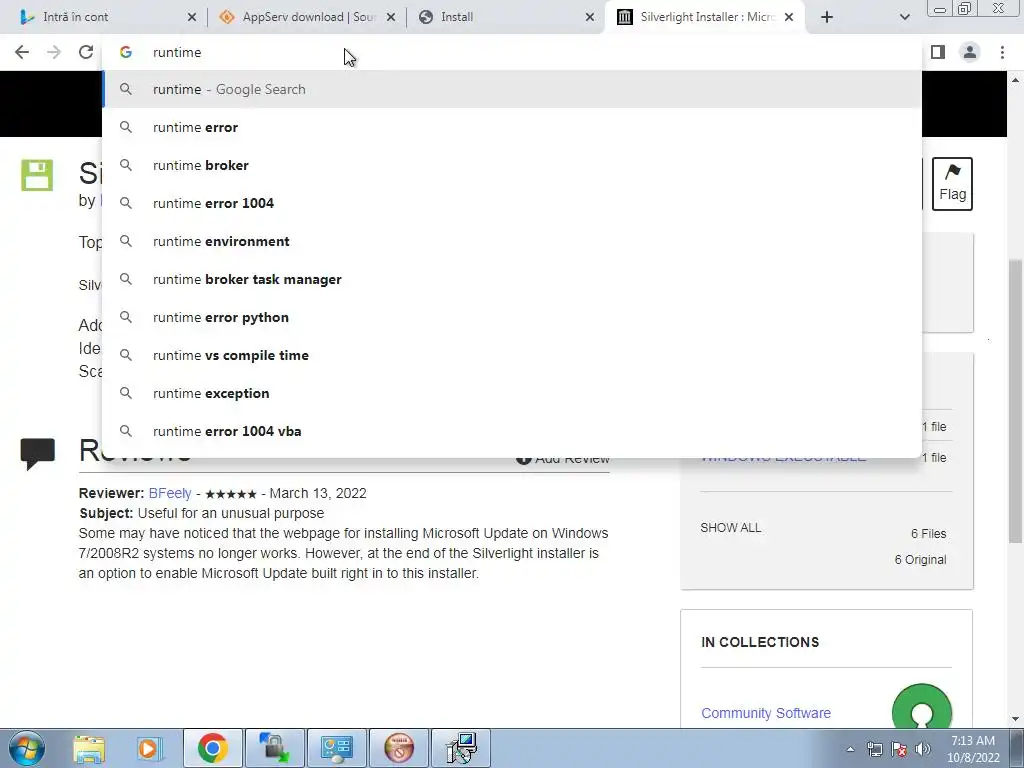Close the Install tab
This screenshot has width=1024, height=768.
coord(590,17)
